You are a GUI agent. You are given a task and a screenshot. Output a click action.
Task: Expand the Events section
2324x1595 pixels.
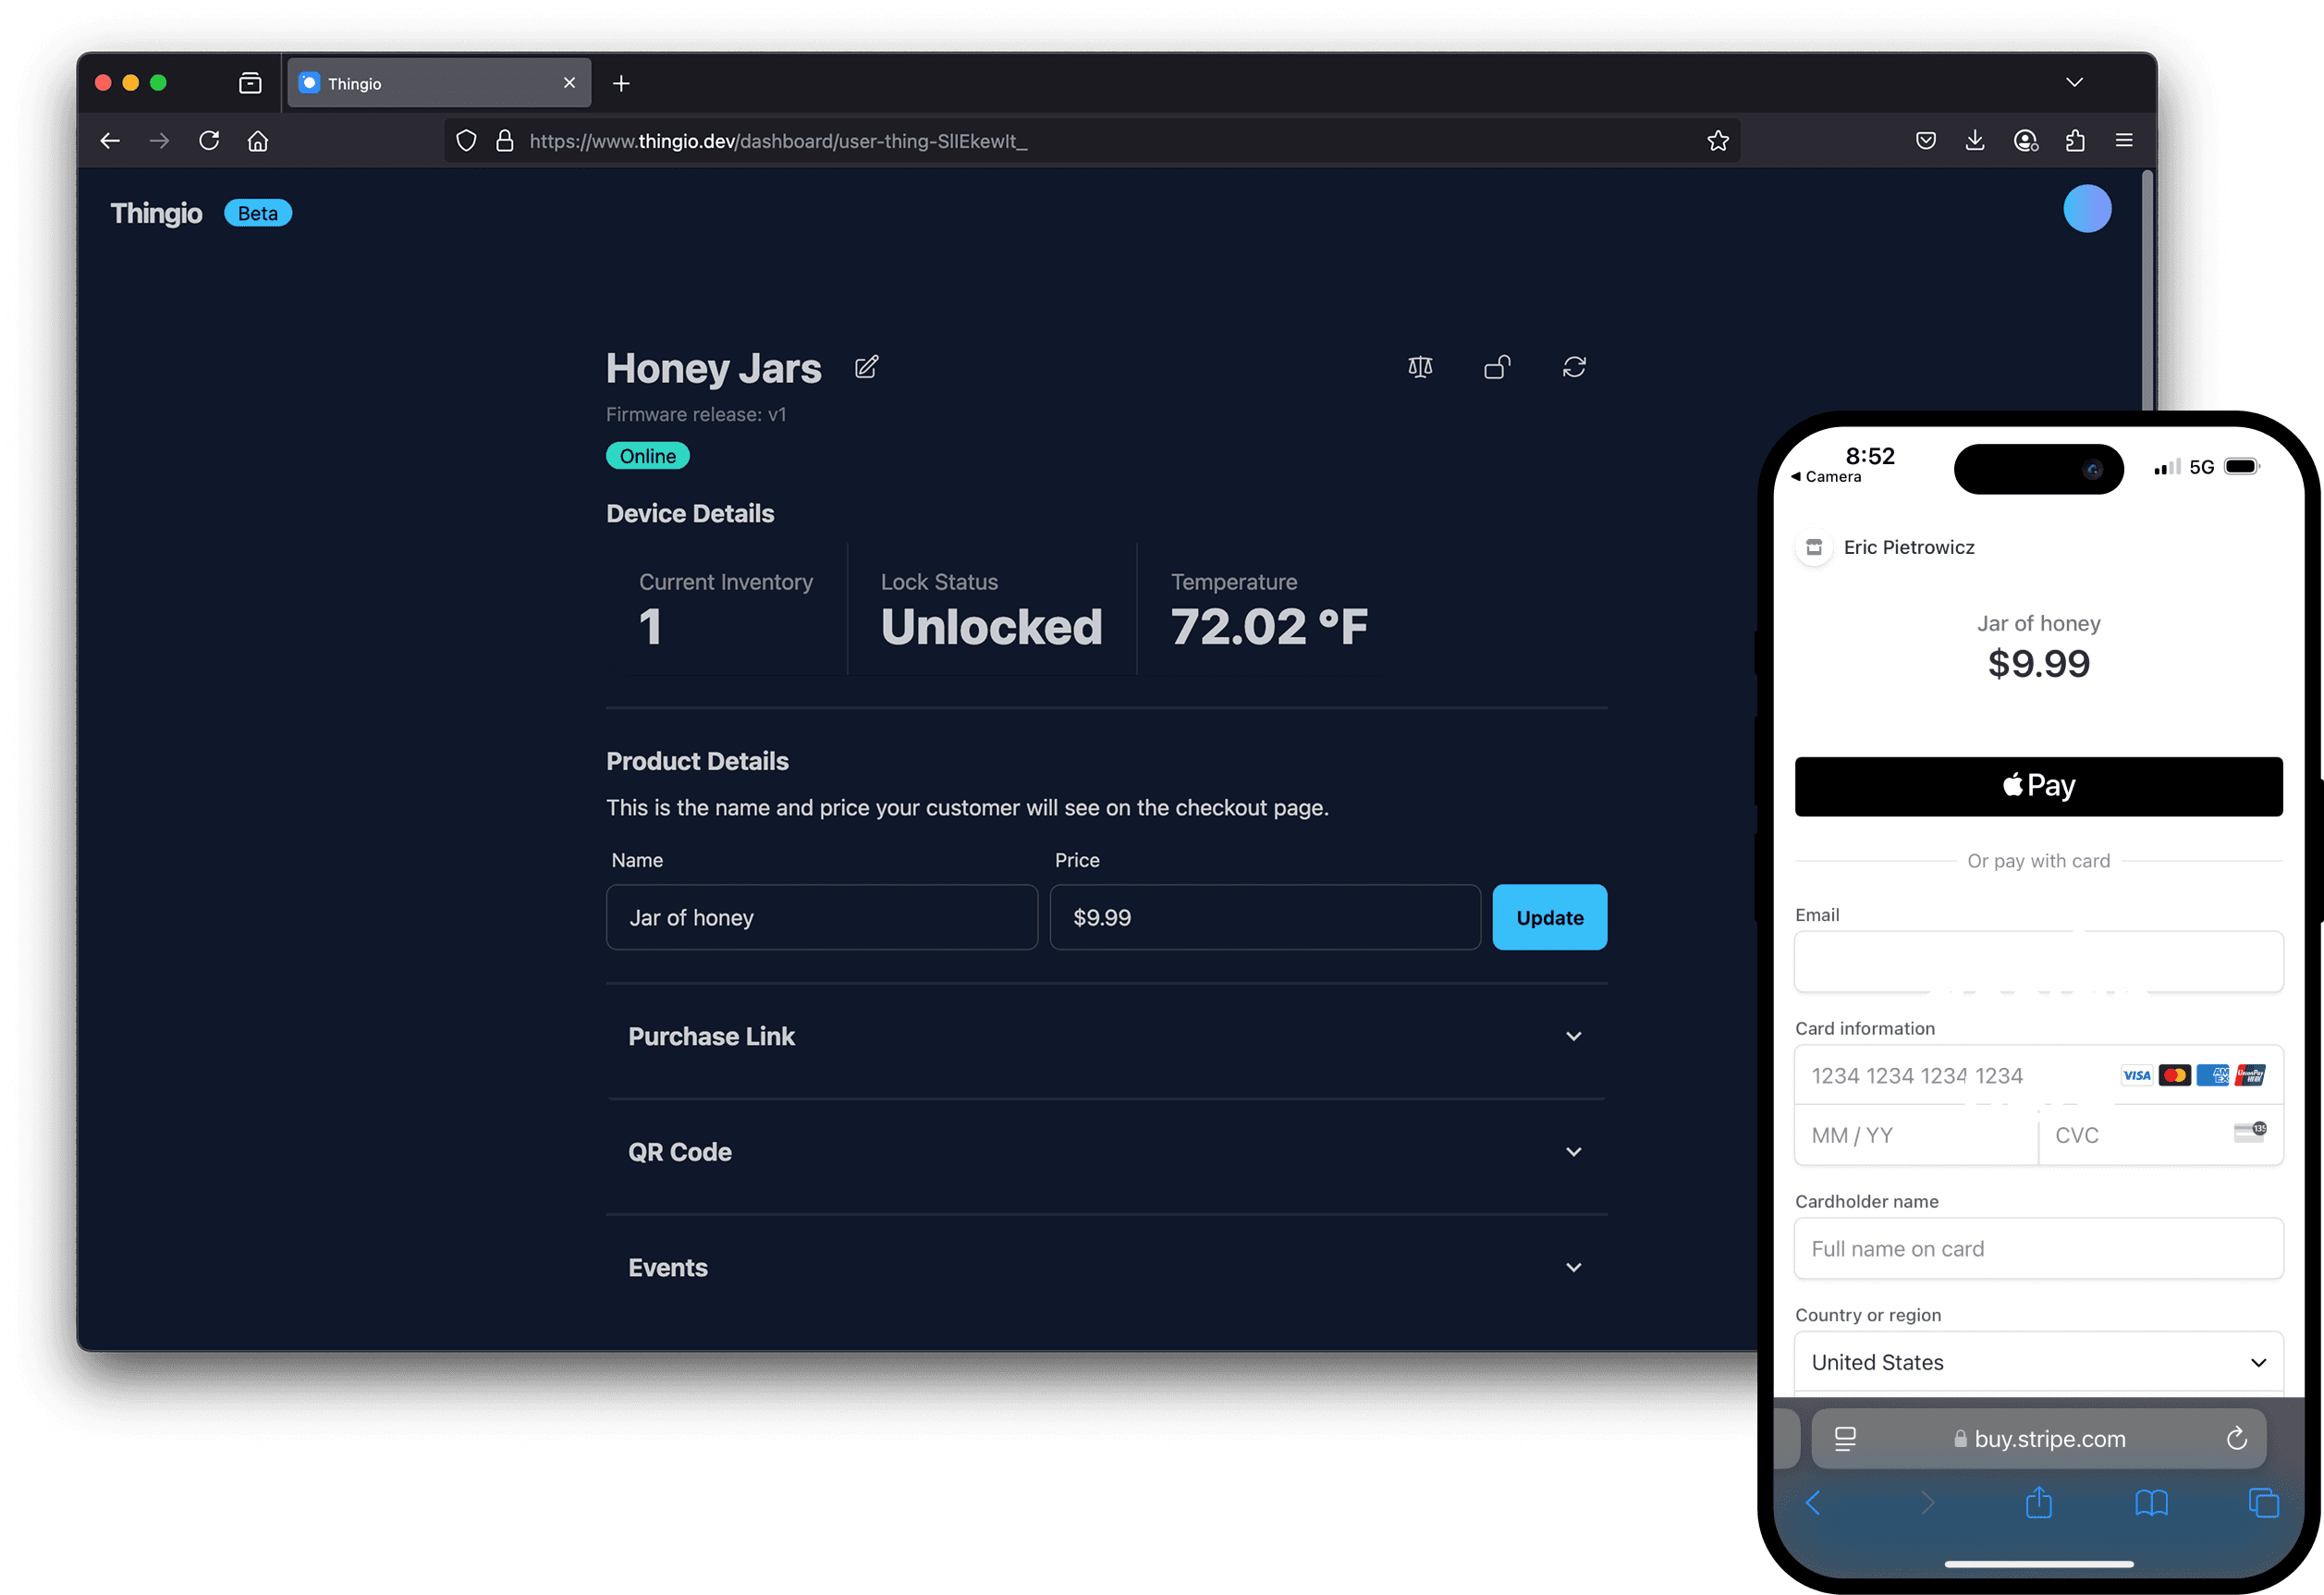click(x=1107, y=1267)
